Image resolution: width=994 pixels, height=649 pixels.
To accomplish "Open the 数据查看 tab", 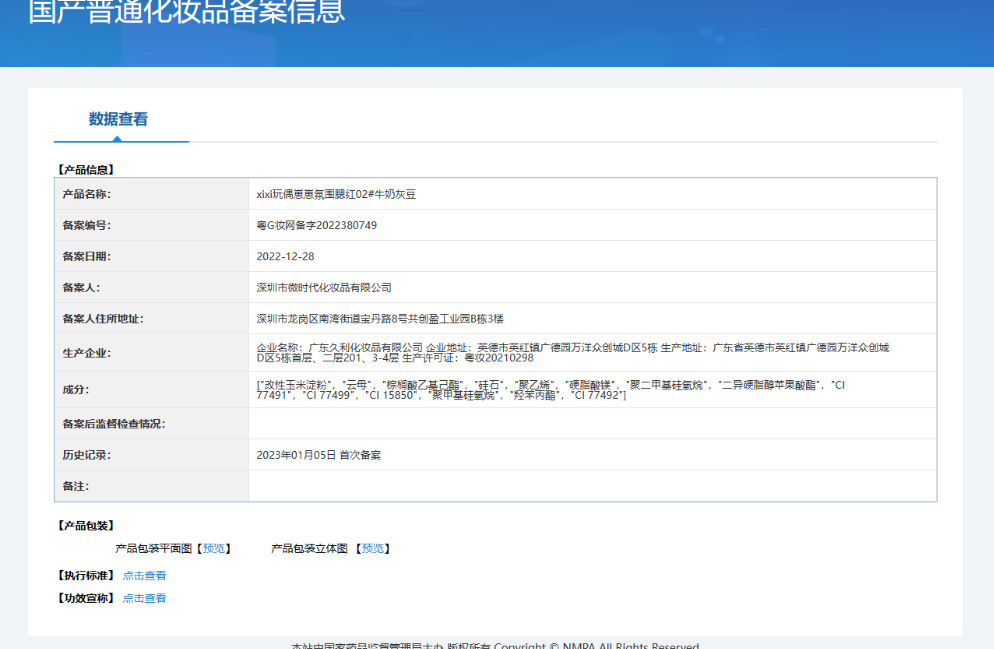I will [x=119, y=119].
